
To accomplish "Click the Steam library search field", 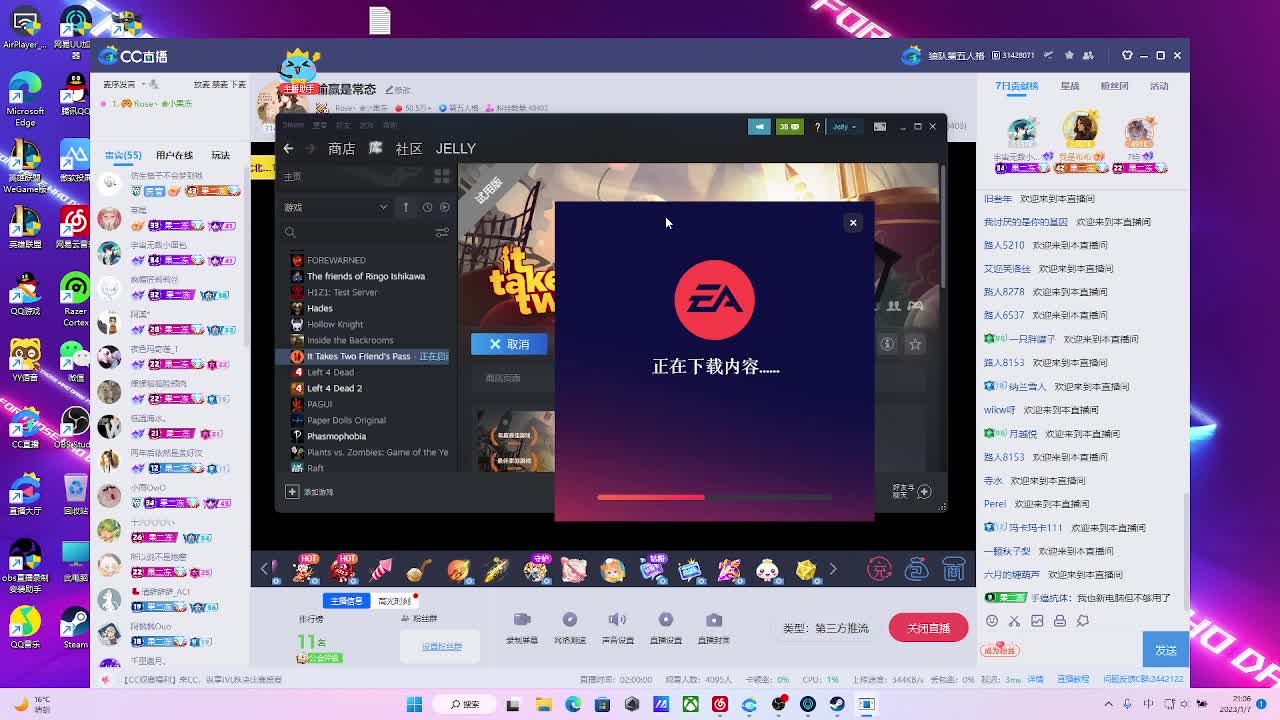I will click(355, 232).
